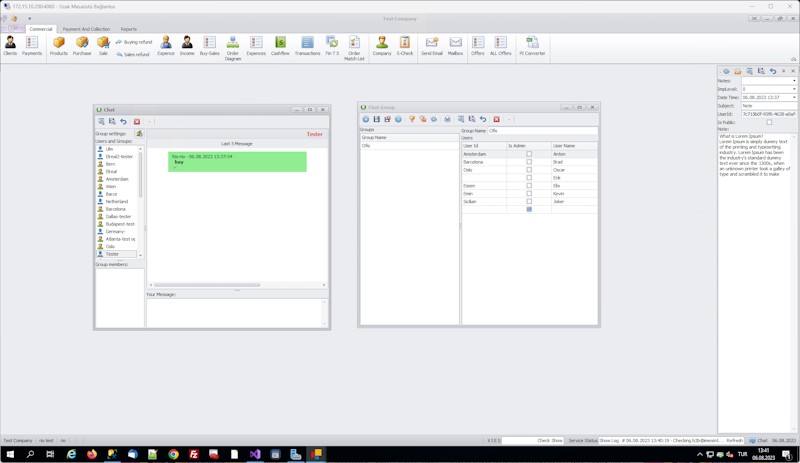Open the PI Converter tool
800x463 pixels.
tap(532, 45)
